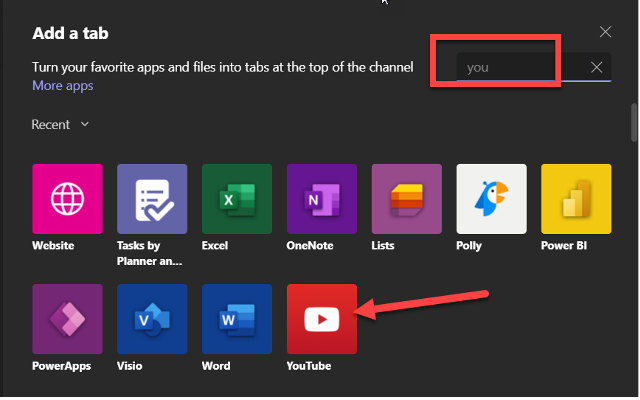Click the Polly label text

[469, 246]
